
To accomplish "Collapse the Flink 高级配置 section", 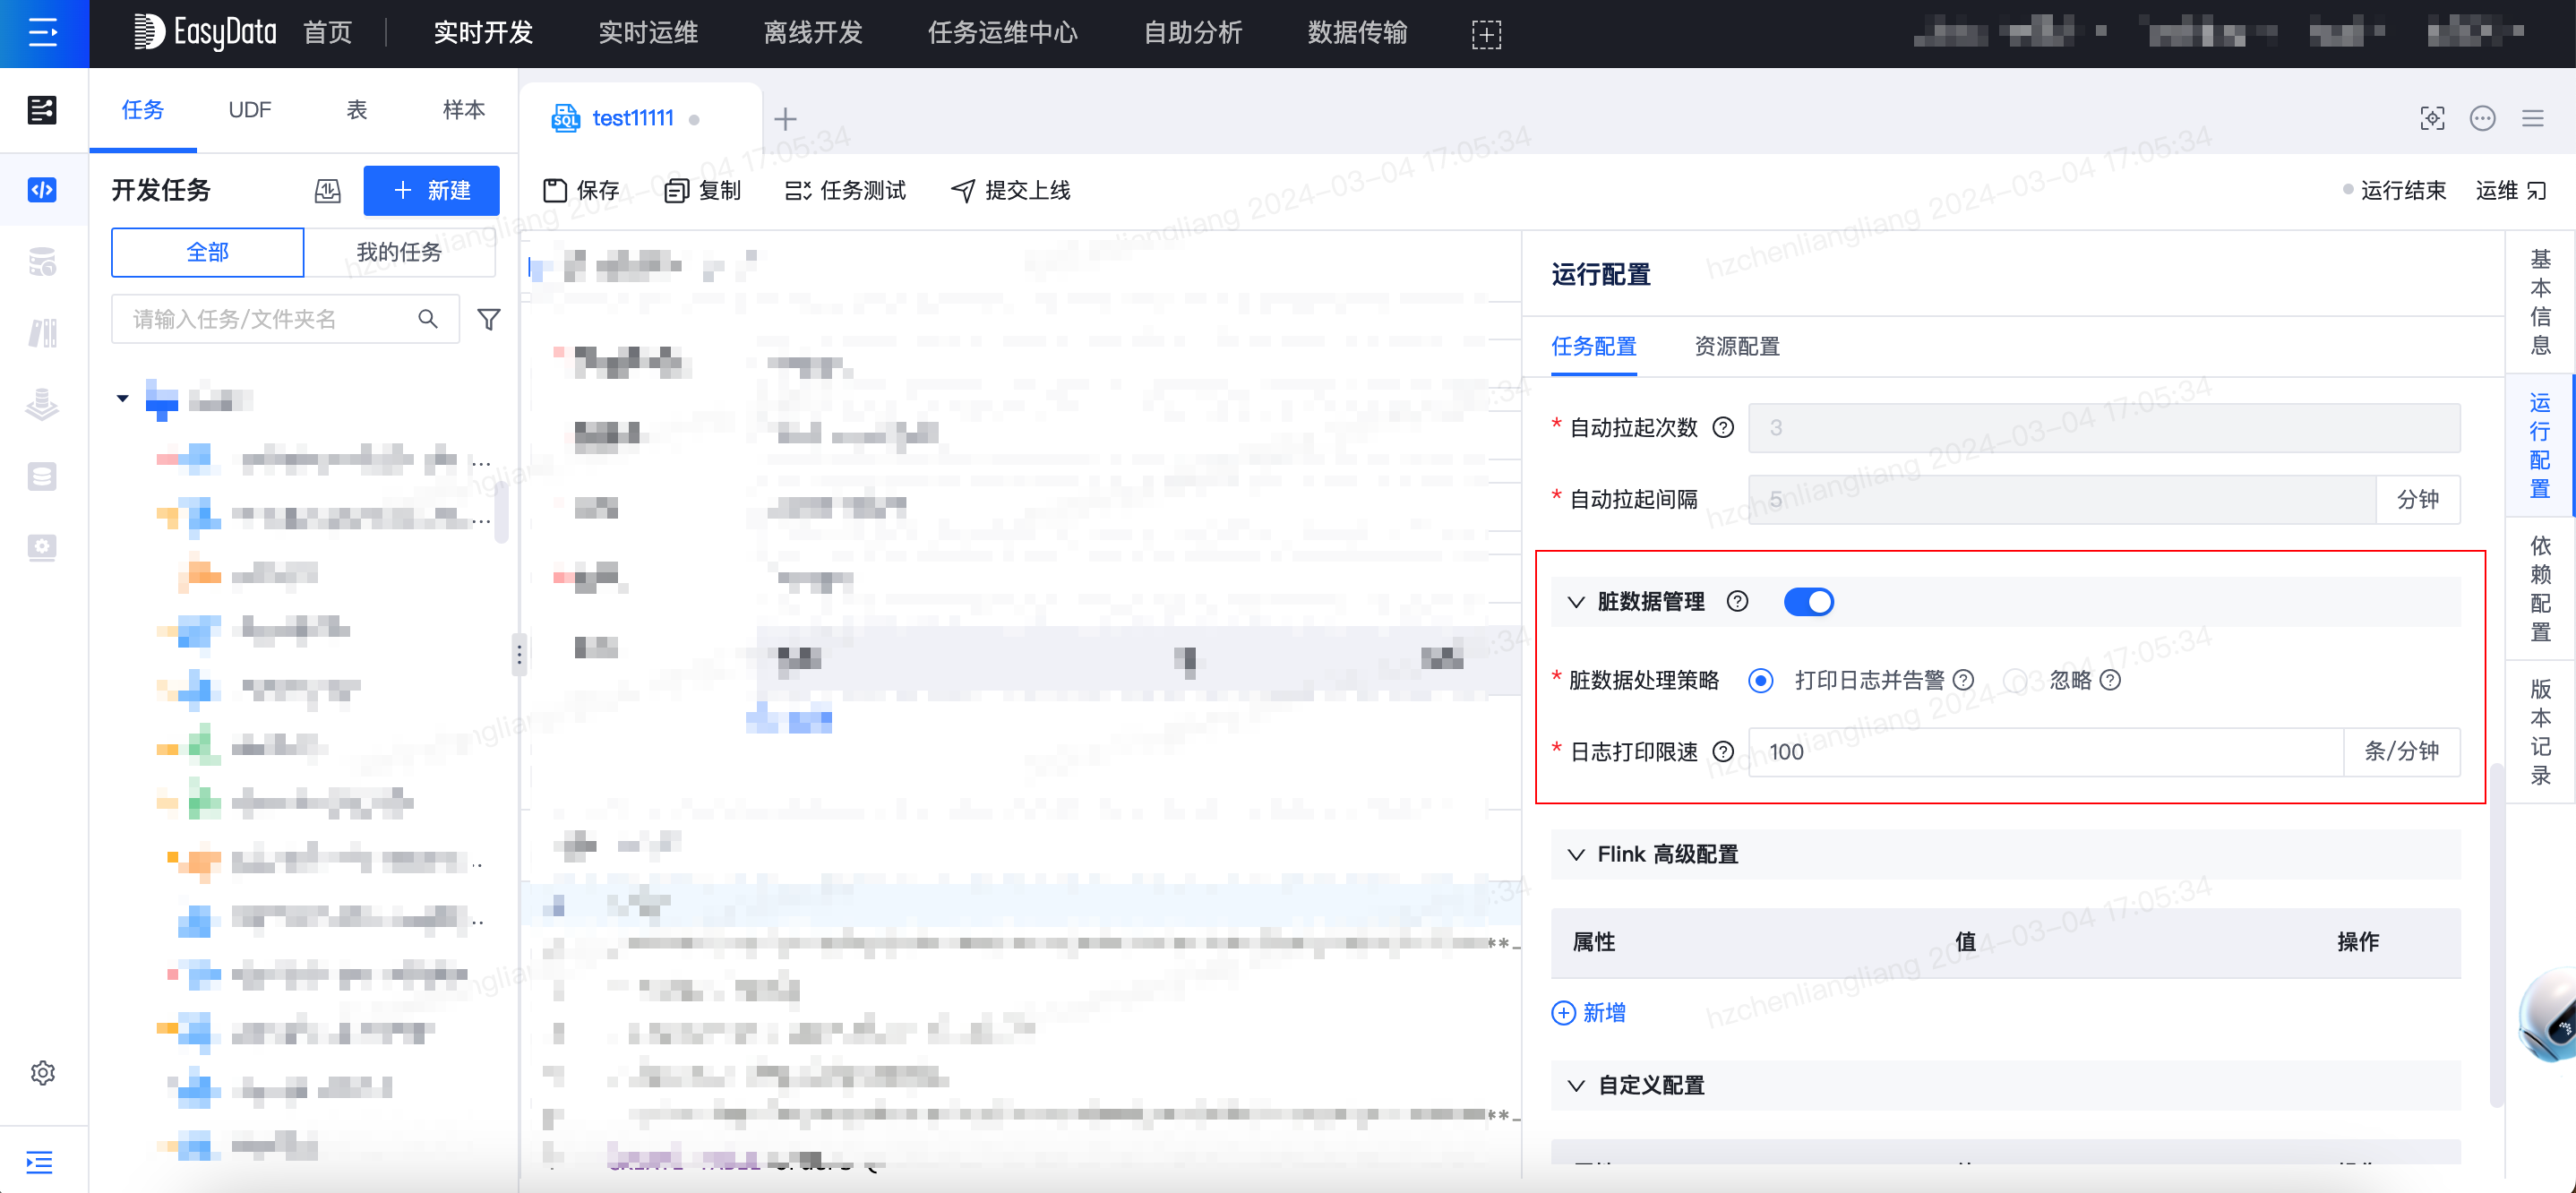I will (1576, 855).
